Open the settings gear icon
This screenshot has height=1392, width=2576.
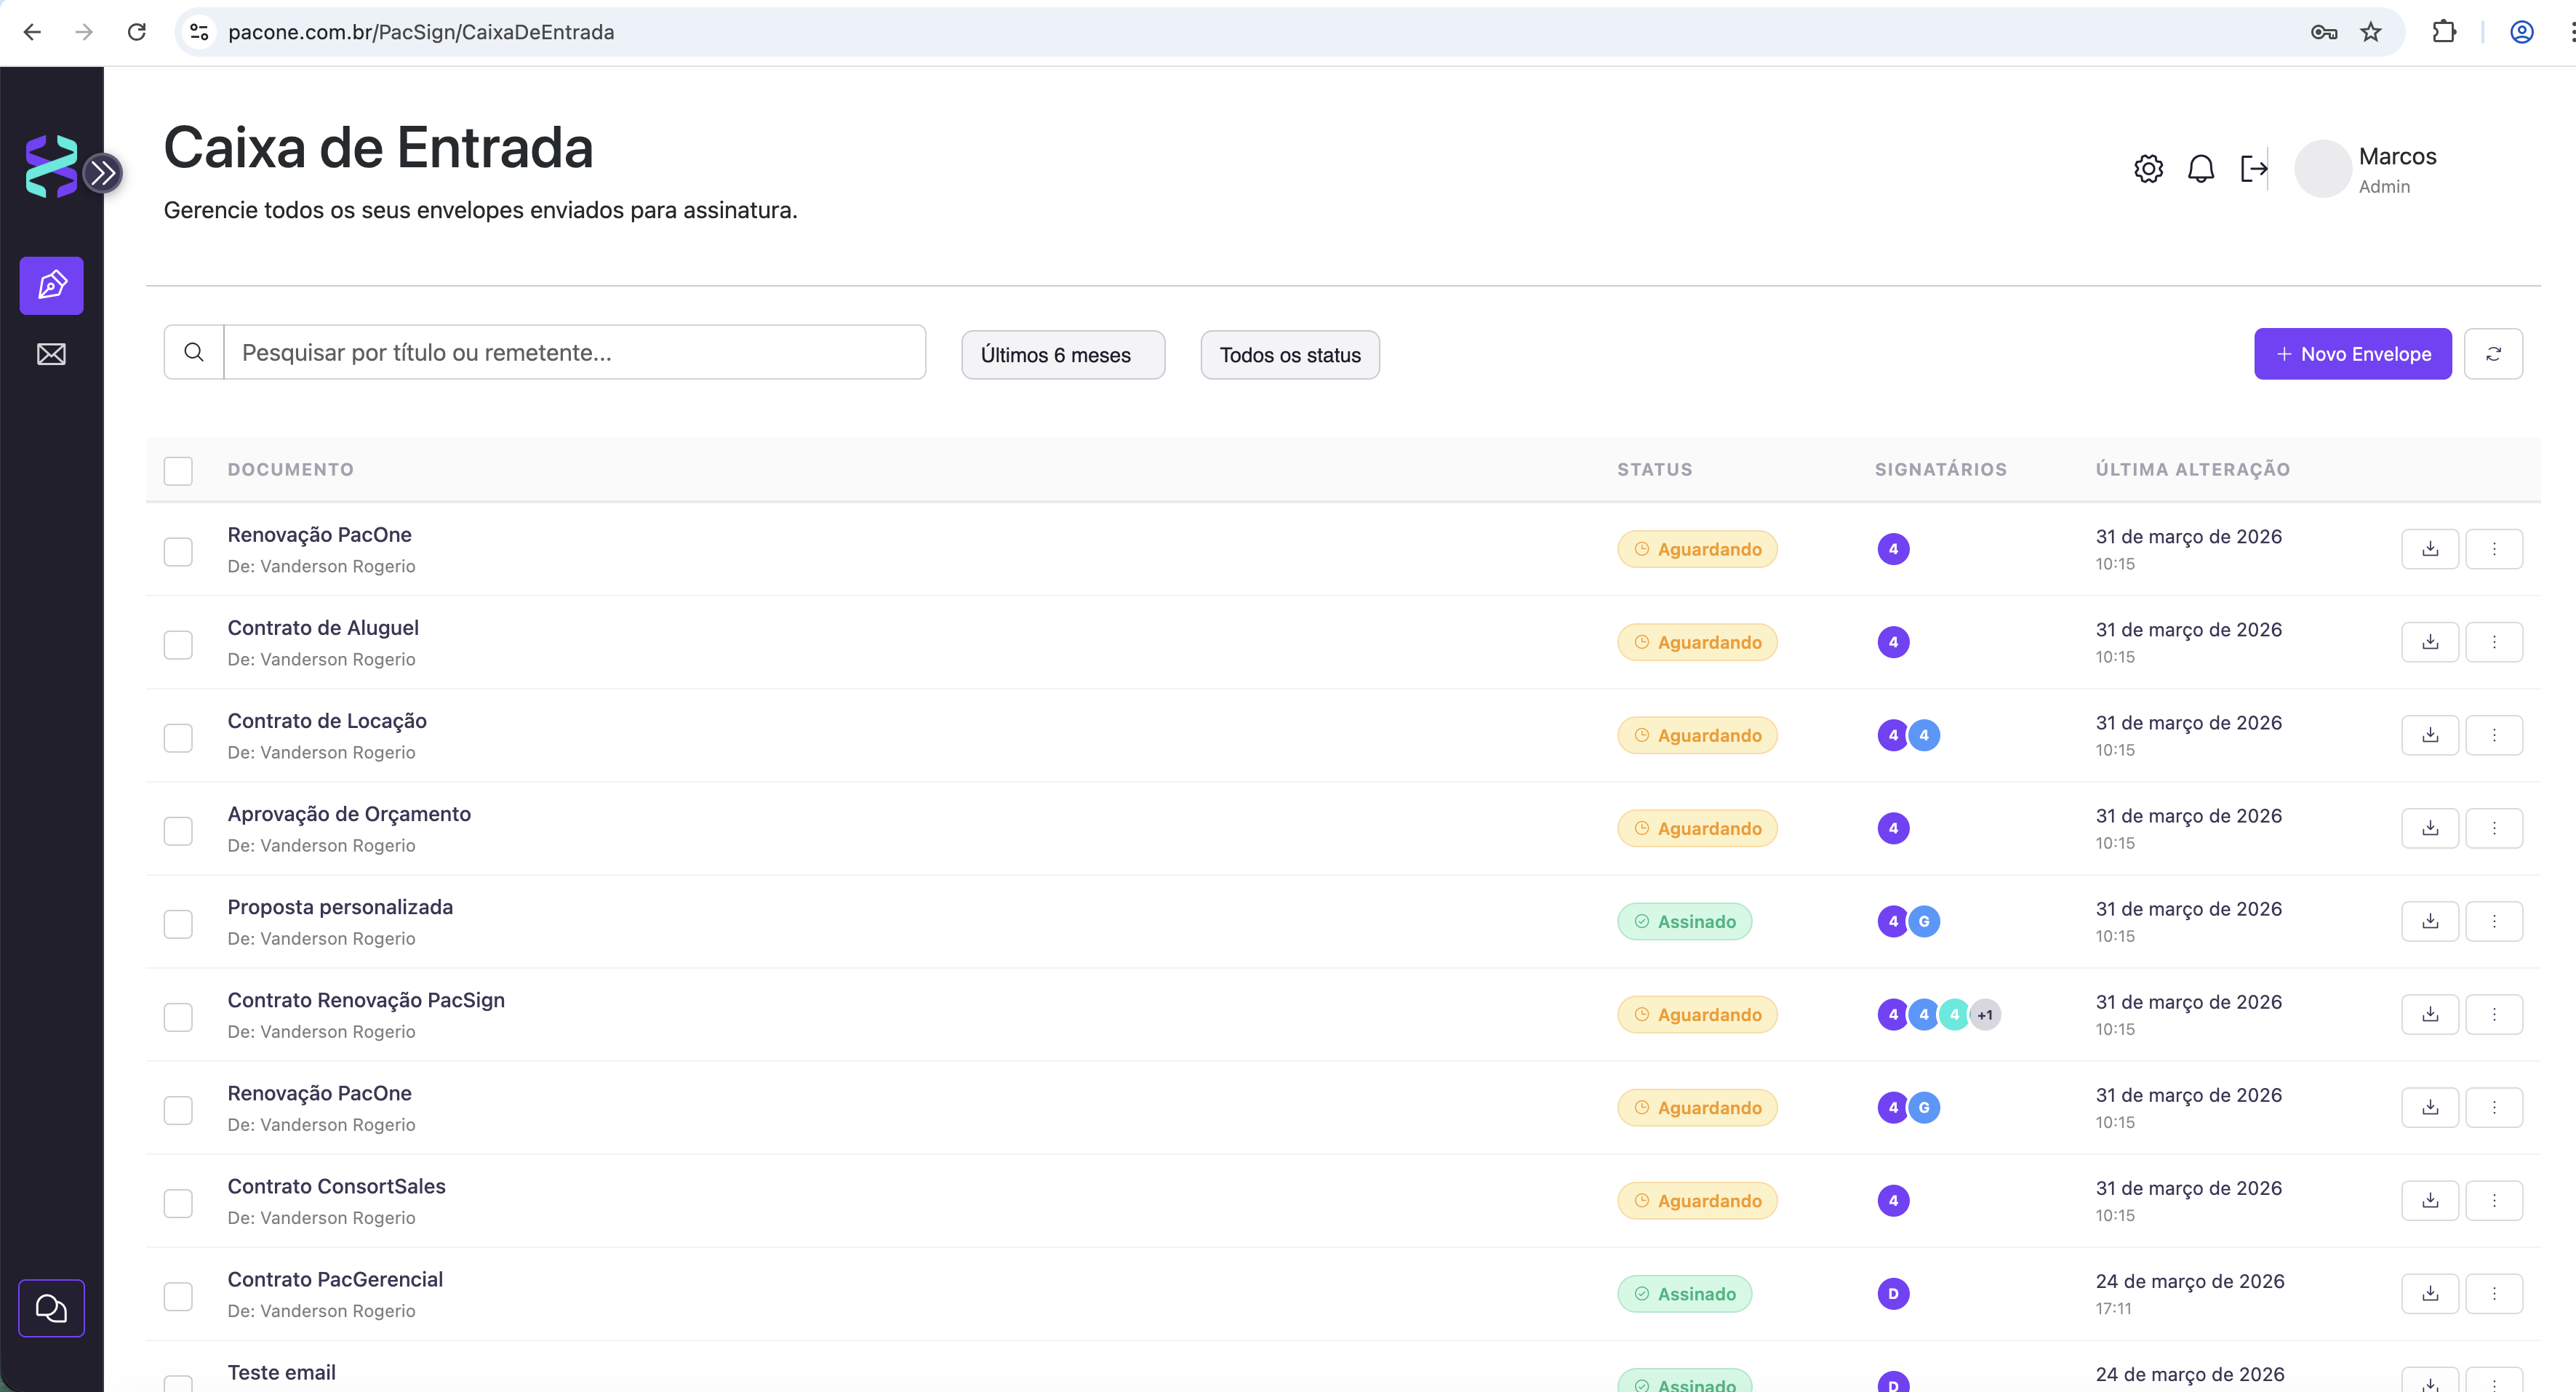coord(2148,169)
